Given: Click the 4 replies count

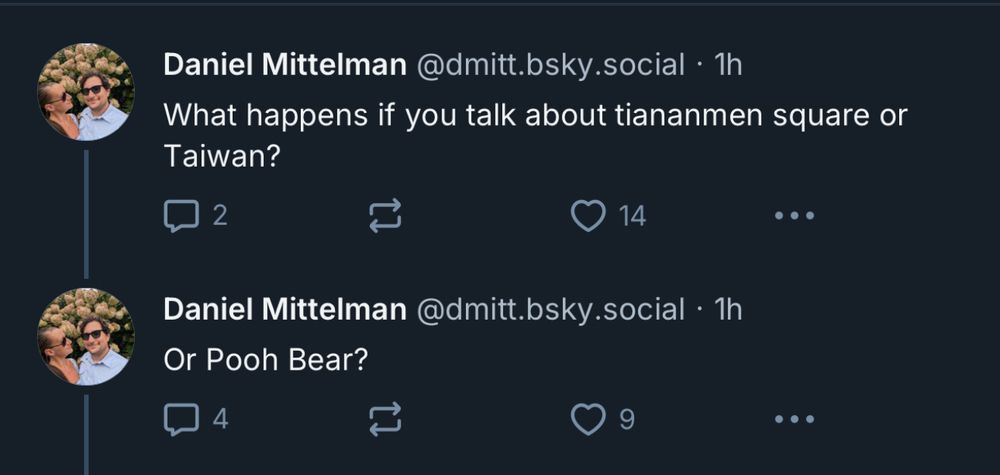Looking at the screenshot, I should point(220,418).
